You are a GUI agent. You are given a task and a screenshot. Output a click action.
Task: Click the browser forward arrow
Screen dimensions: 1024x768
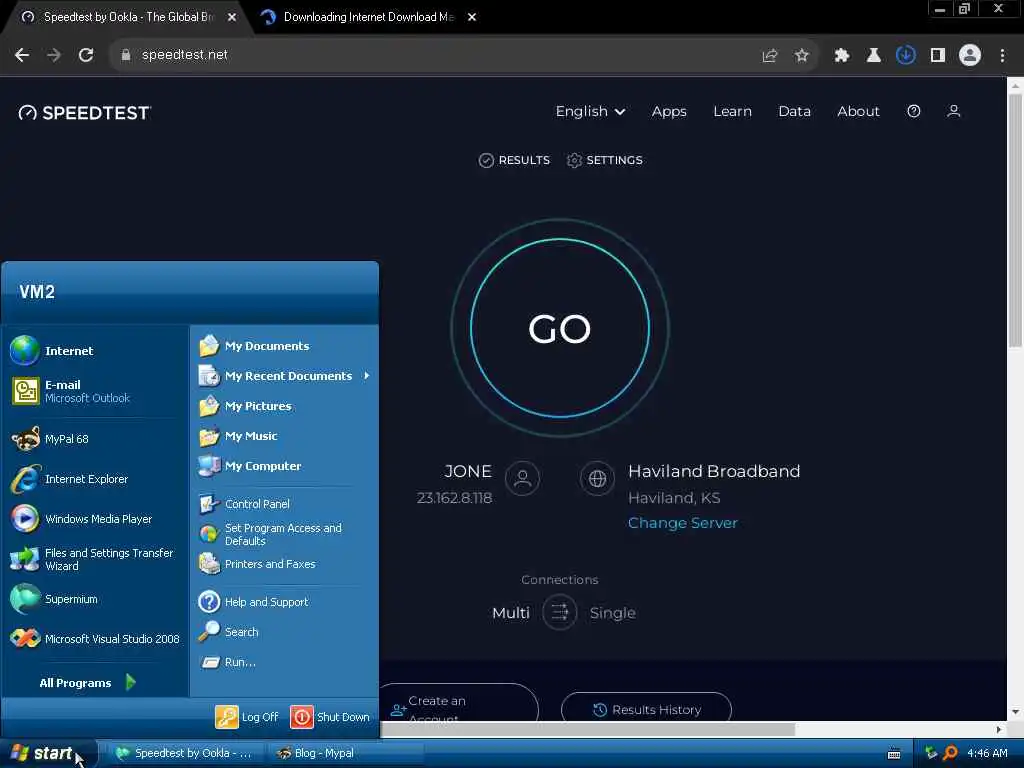[x=54, y=55]
